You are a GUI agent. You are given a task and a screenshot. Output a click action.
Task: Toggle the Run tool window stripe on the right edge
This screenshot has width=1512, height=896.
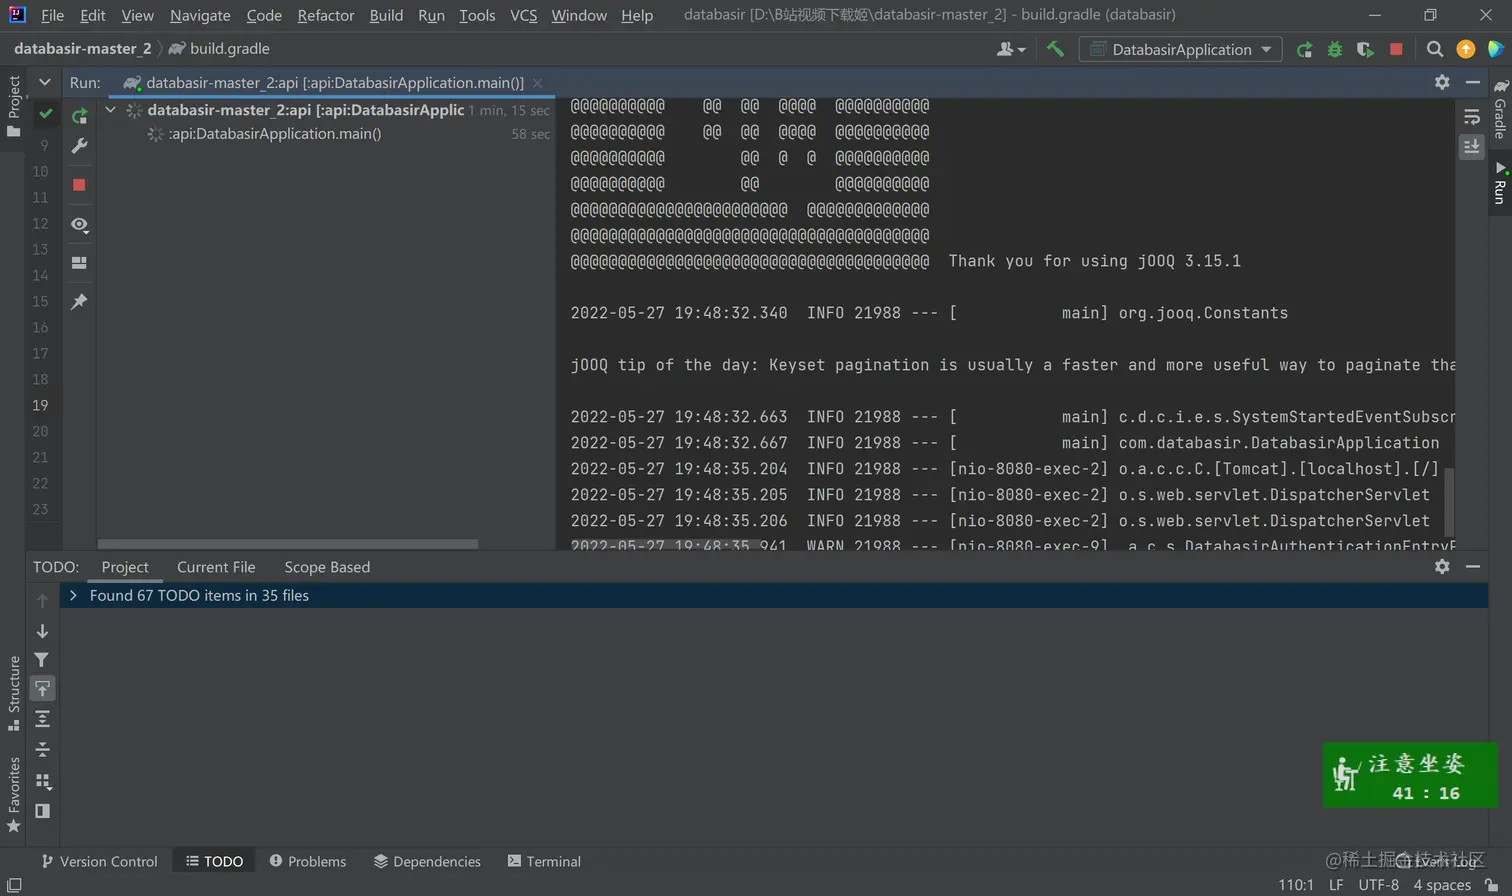(x=1500, y=183)
